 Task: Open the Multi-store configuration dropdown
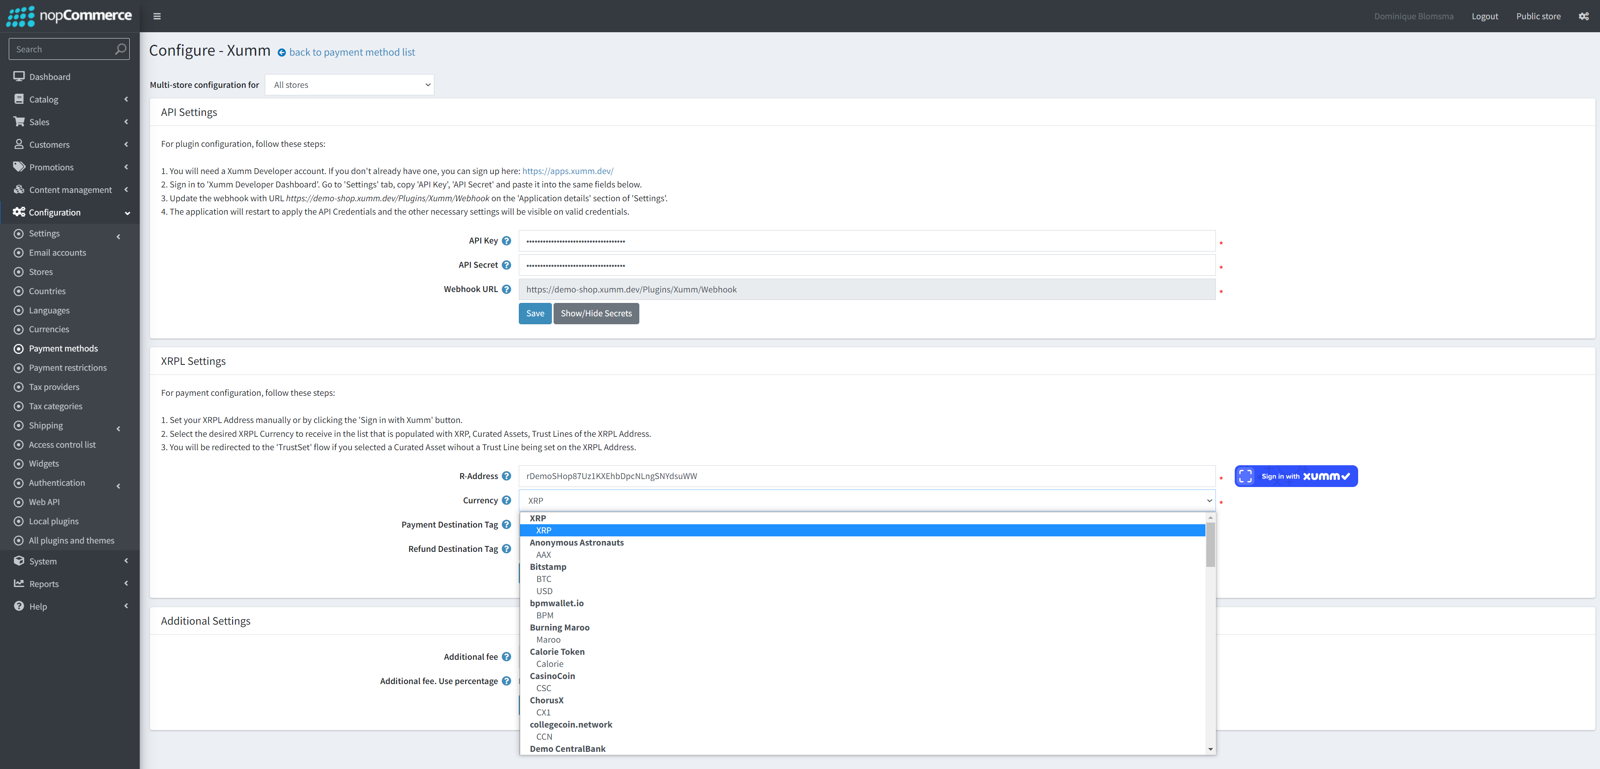tap(350, 85)
